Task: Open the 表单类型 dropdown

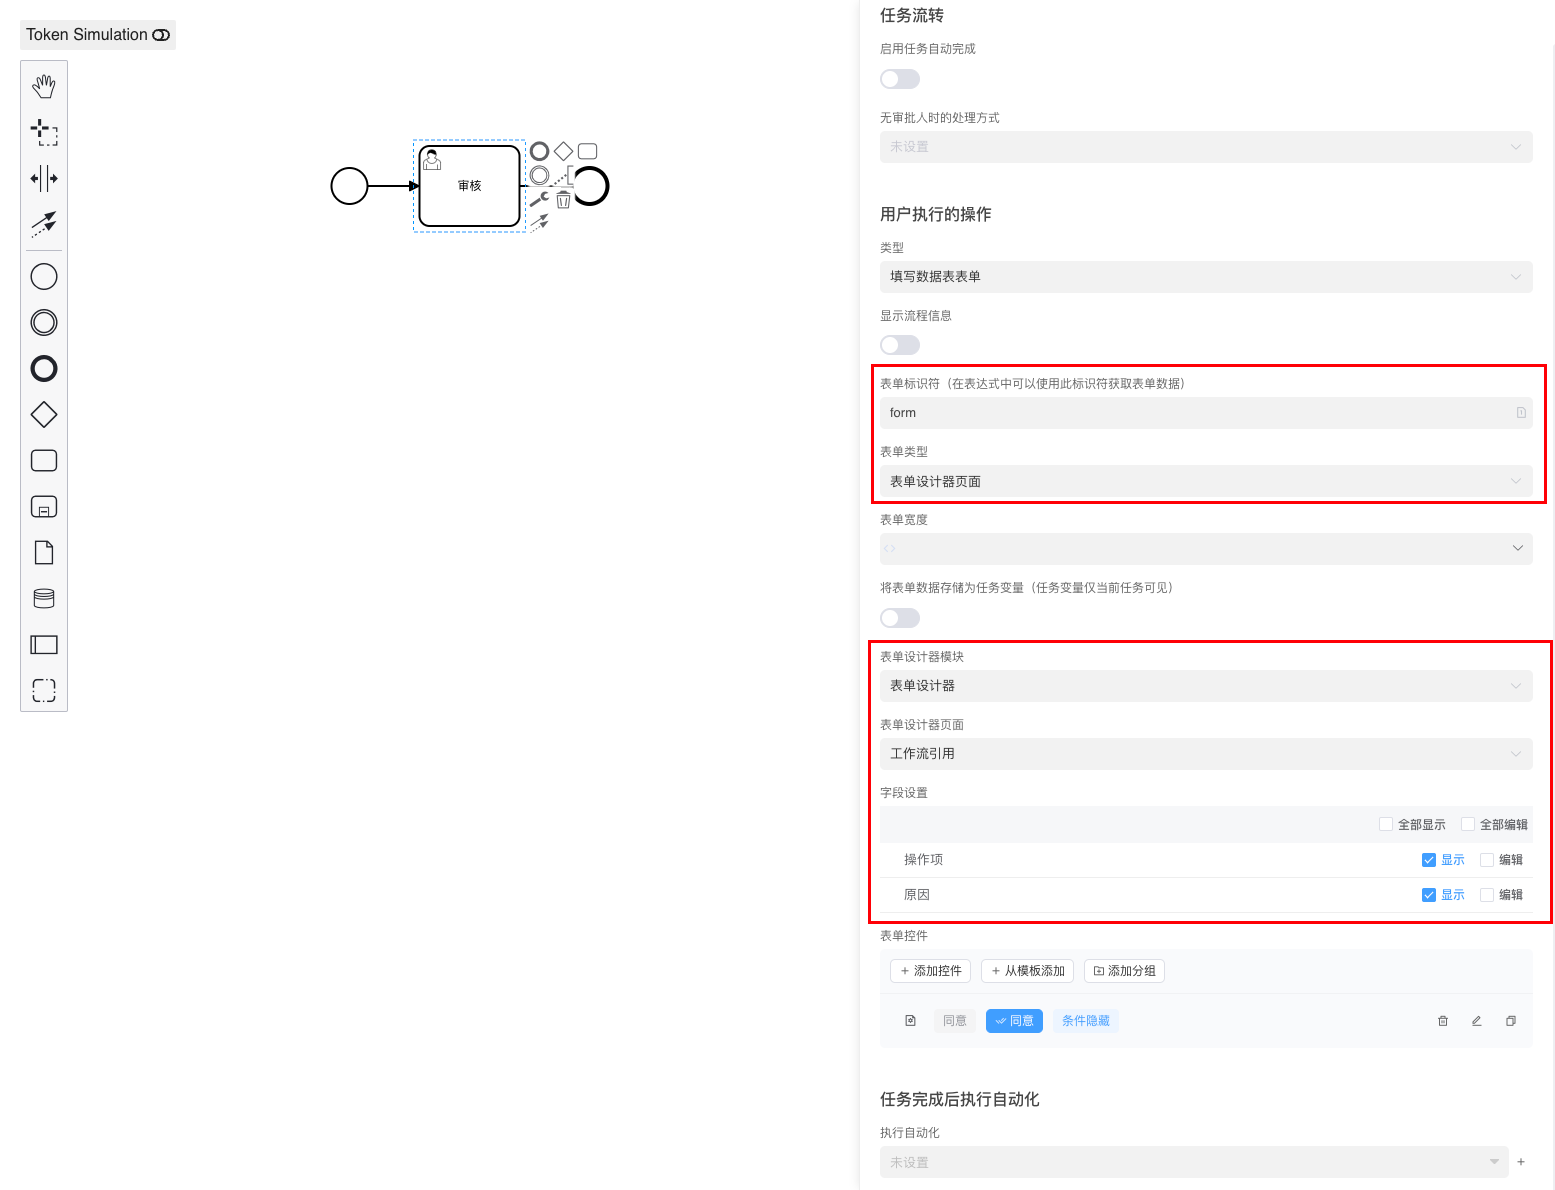Action: coord(1205,481)
